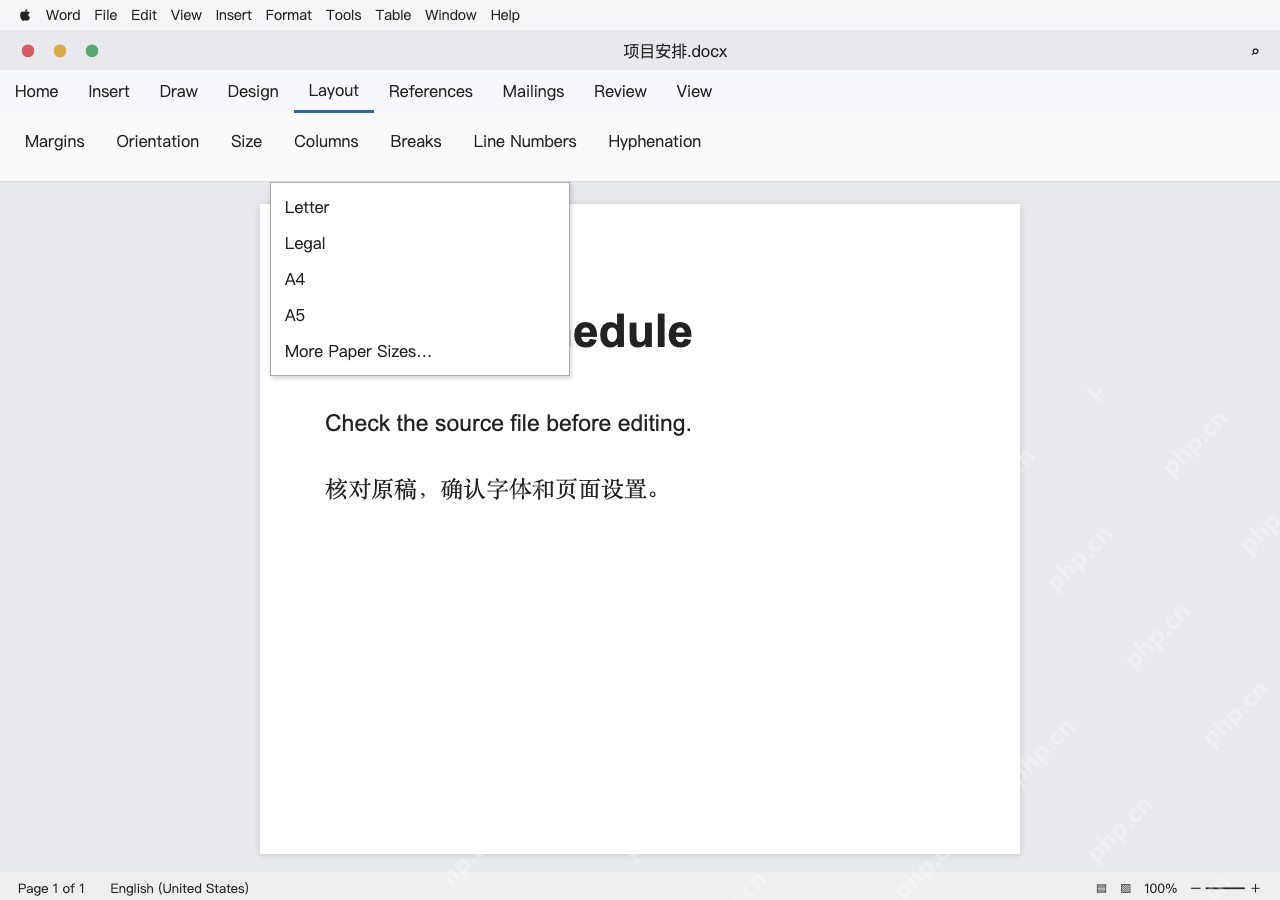Open the Table menu in menu bar
The height and width of the screenshot is (900, 1280).
pos(393,15)
